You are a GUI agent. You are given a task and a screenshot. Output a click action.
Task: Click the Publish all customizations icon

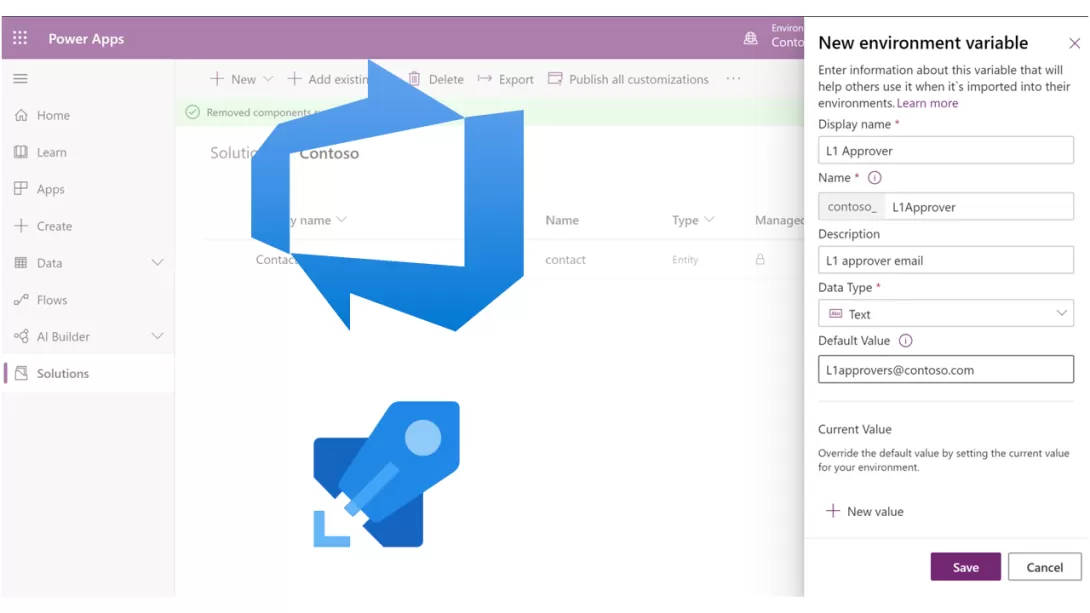click(x=555, y=79)
